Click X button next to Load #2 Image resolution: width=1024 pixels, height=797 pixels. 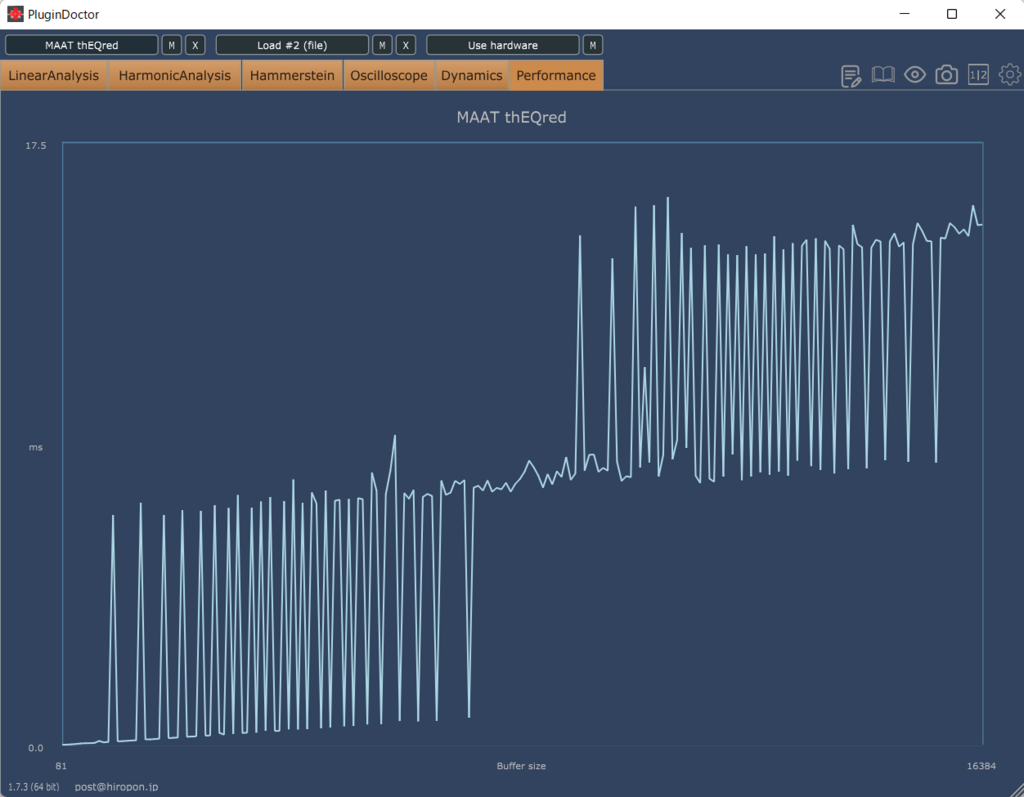(x=406, y=45)
